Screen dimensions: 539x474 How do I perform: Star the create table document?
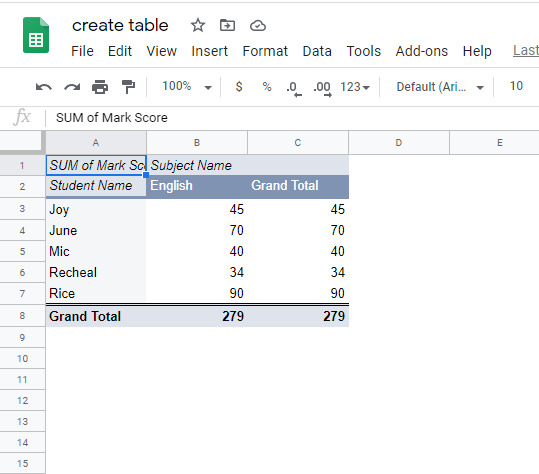click(x=198, y=26)
